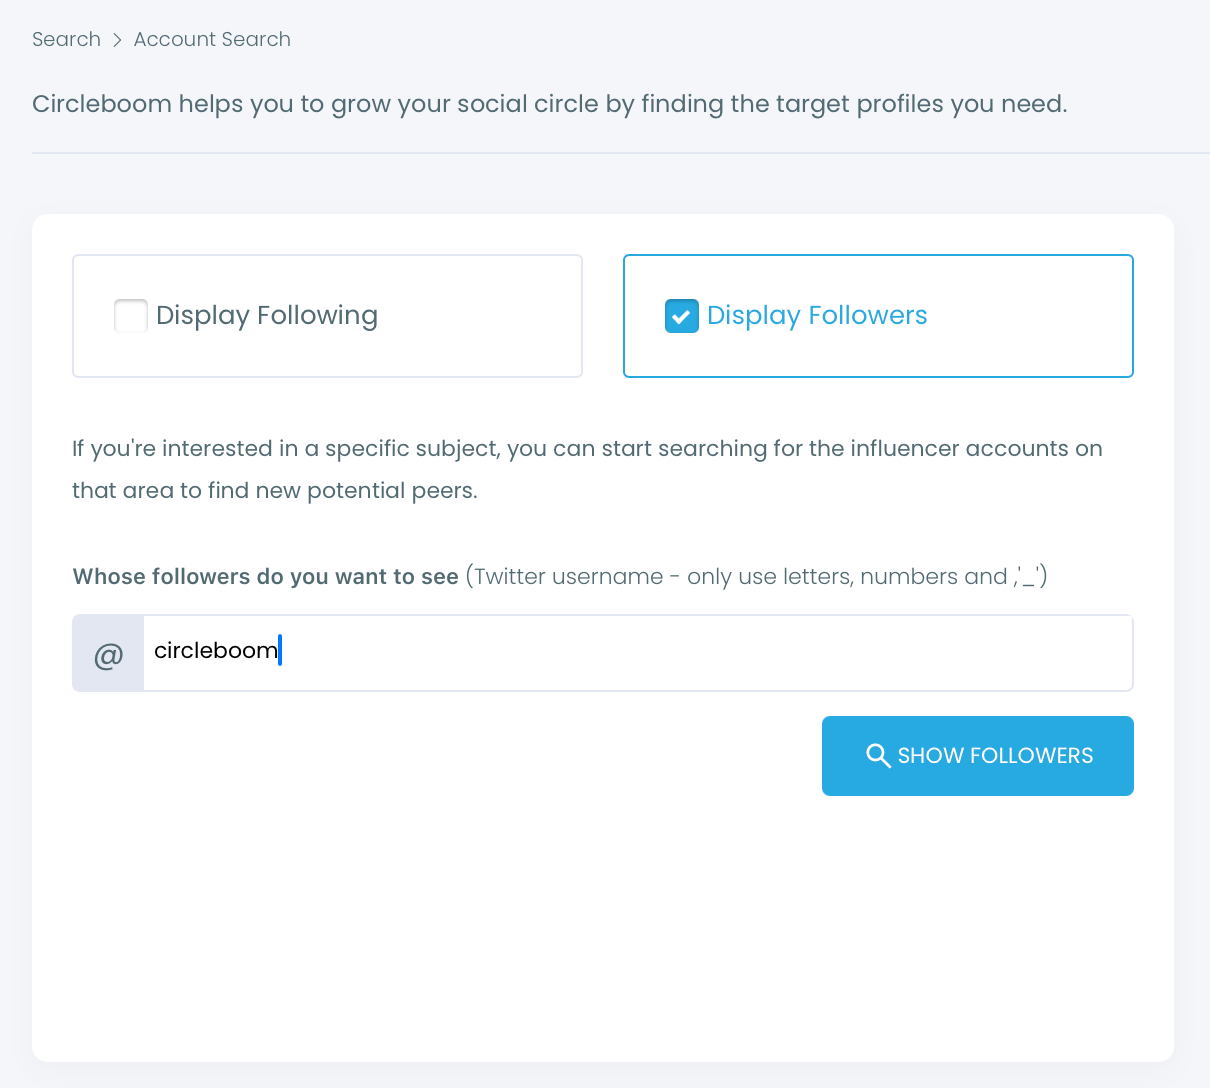Click the breadcrumb chevron separator

click(117, 40)
